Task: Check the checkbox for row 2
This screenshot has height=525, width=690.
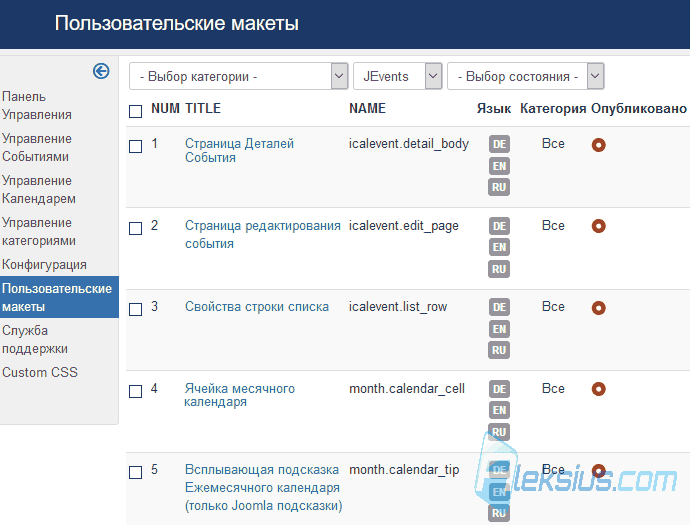Action: 136,228
